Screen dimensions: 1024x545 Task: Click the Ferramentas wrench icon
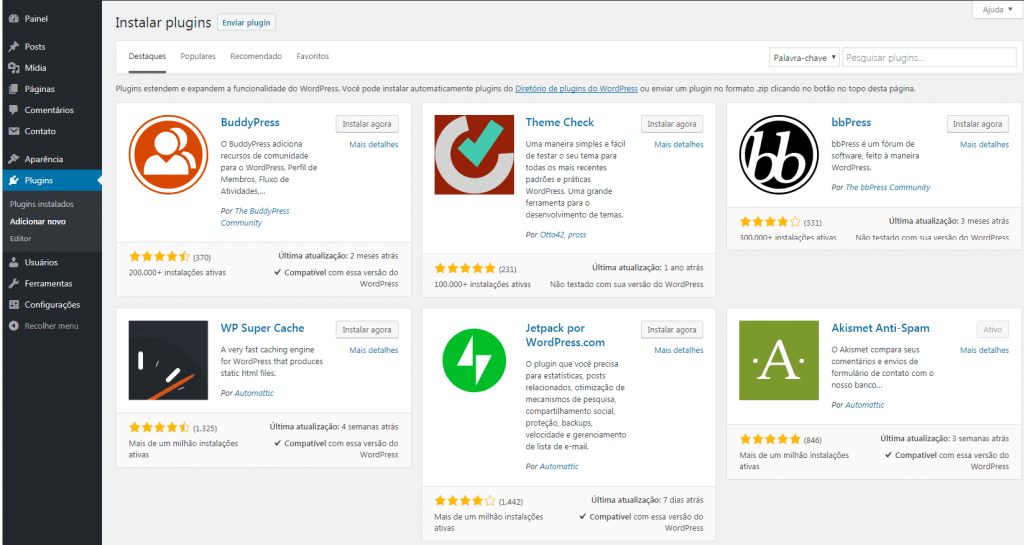[14, 283]
